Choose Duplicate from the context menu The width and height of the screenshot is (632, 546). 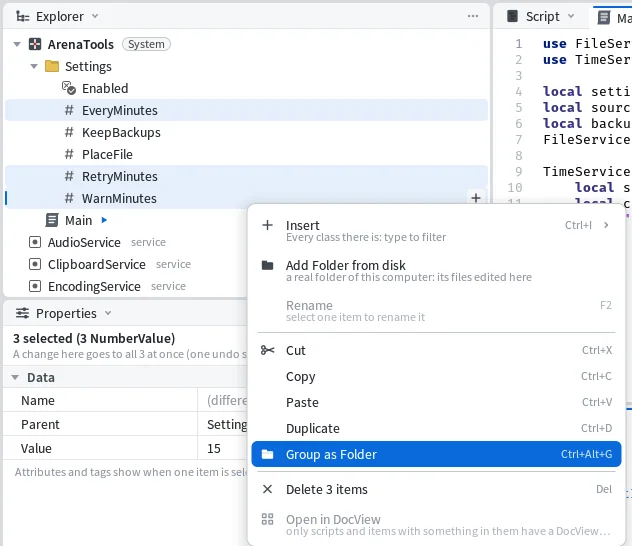436,428
